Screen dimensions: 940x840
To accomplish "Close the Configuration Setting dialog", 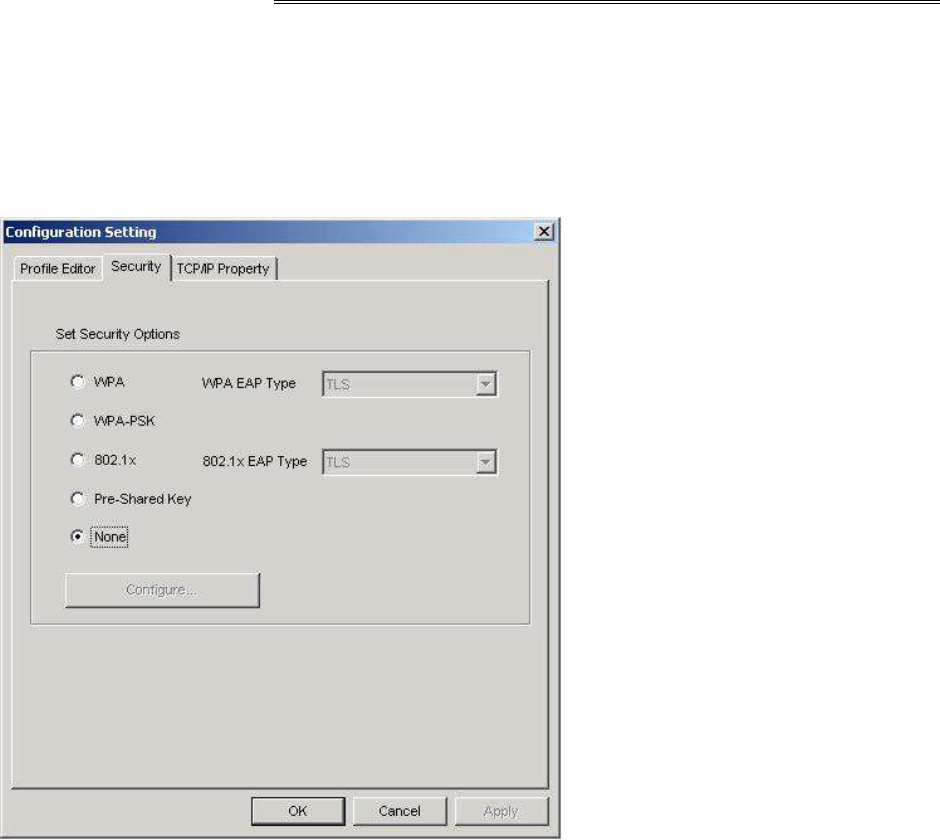I will click(544, 231).
